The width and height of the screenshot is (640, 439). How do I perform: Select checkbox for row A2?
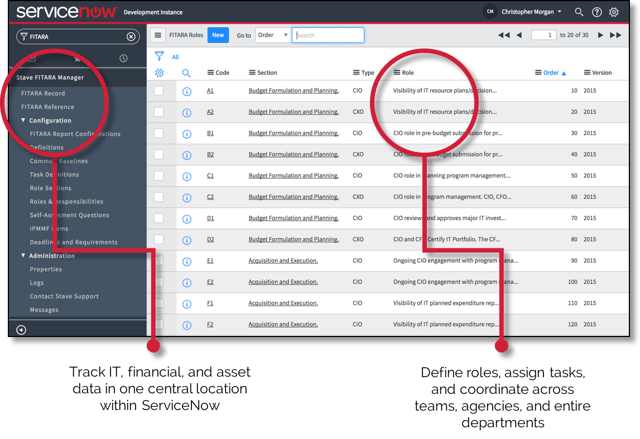[159, 112]
